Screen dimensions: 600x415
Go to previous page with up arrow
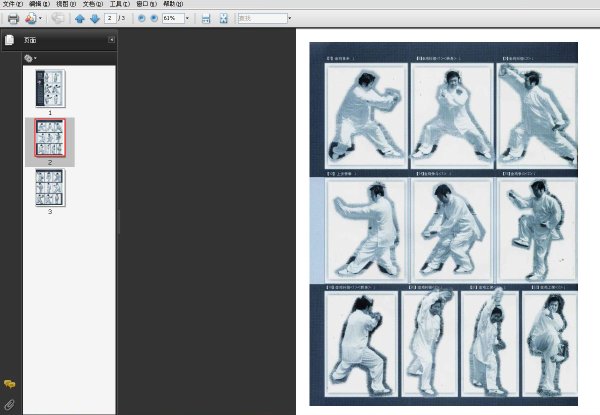[80, 18]
